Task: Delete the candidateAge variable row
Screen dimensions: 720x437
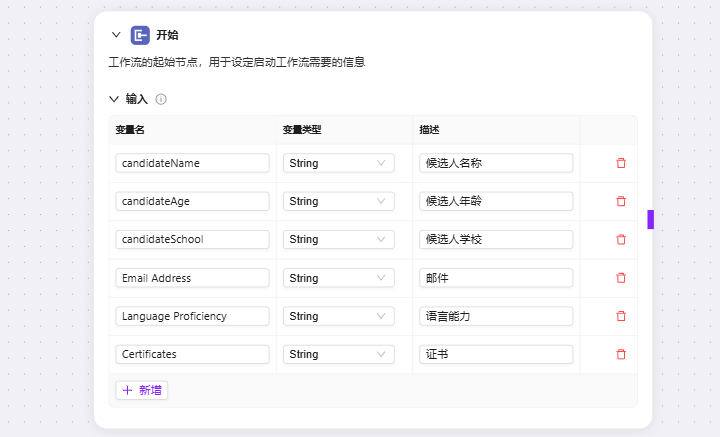Action: [x=621, y=201]
